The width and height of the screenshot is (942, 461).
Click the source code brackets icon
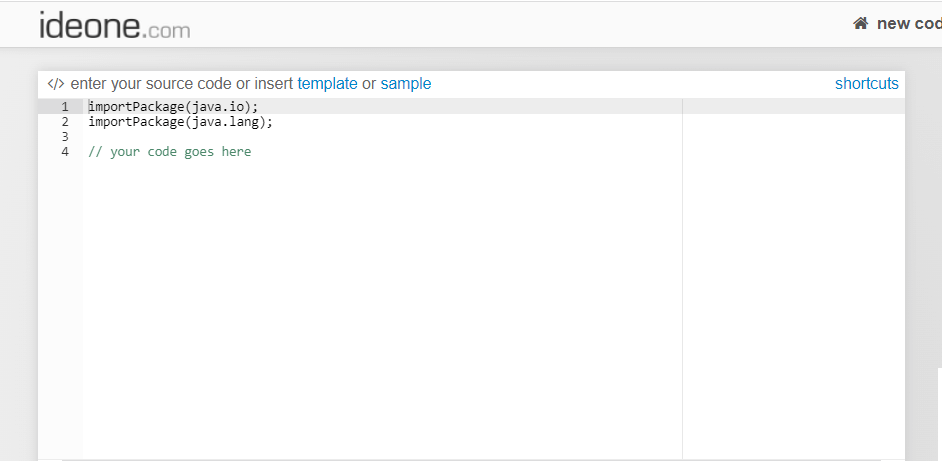(56, 84)
